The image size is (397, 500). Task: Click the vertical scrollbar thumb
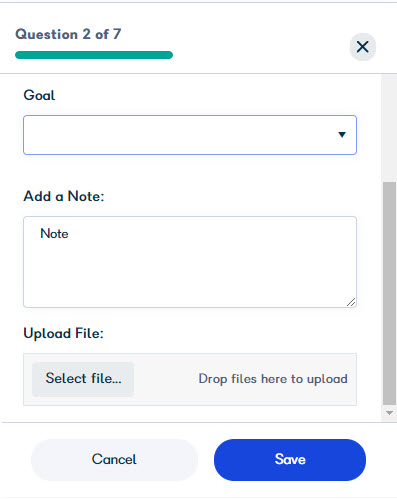click(389, 293)
